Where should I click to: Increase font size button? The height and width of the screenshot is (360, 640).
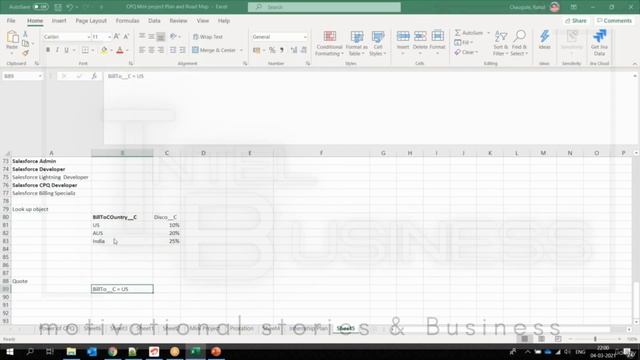coord(116,37)
